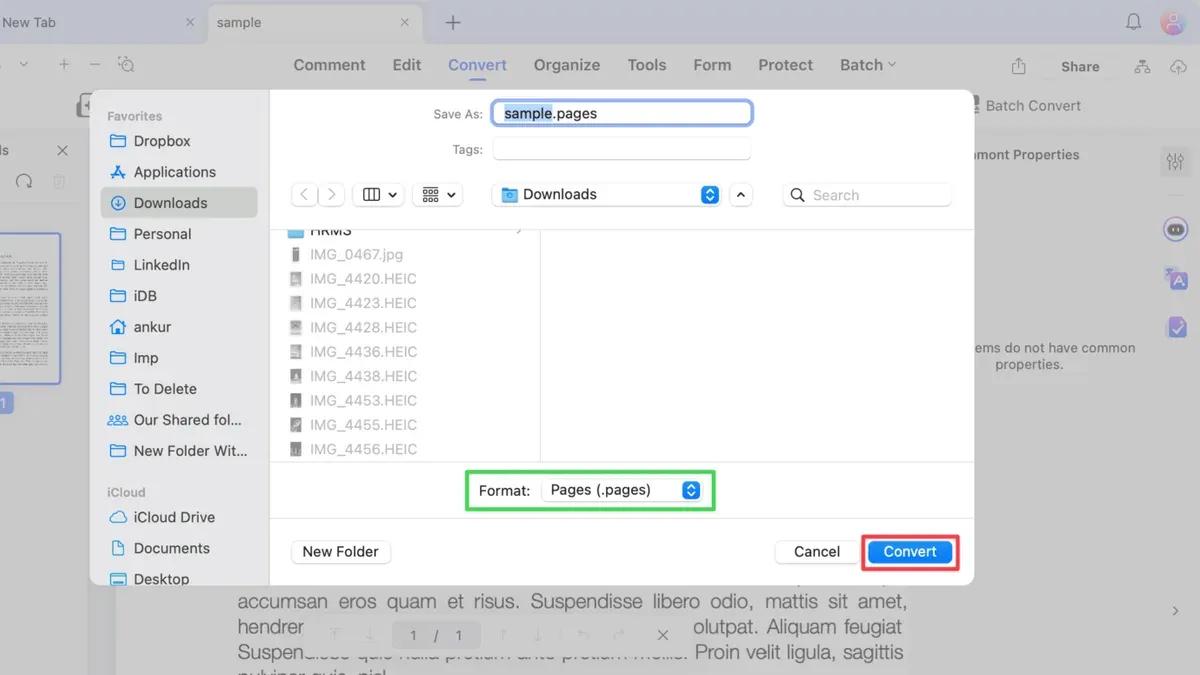Click the Save As filename field
Image resolution: width=1200 pixels, height=675 pixels.
(x=622, y=113)
